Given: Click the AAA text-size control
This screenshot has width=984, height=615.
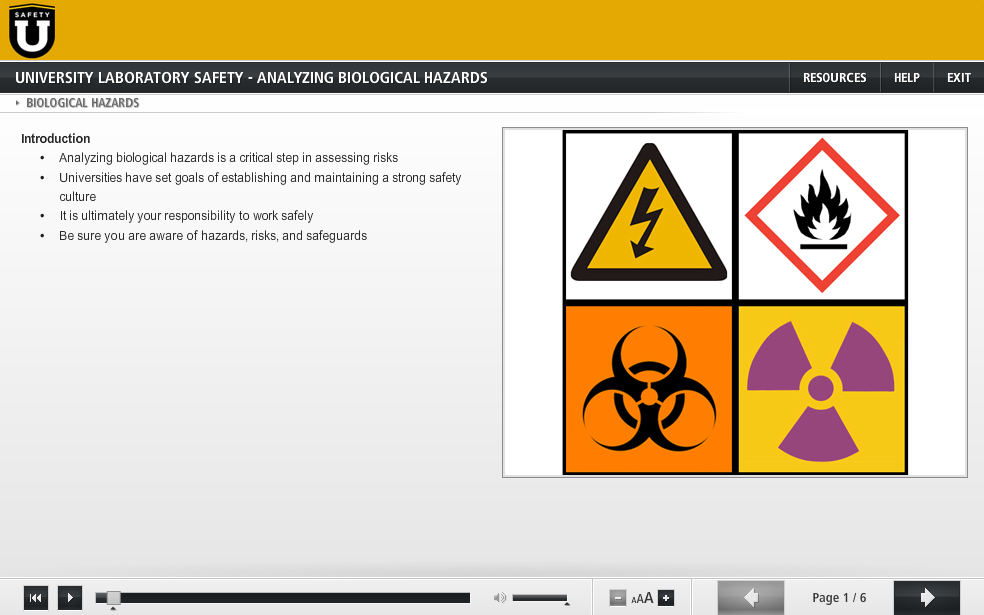Looking at the screenshot, I should coord(642,597).
